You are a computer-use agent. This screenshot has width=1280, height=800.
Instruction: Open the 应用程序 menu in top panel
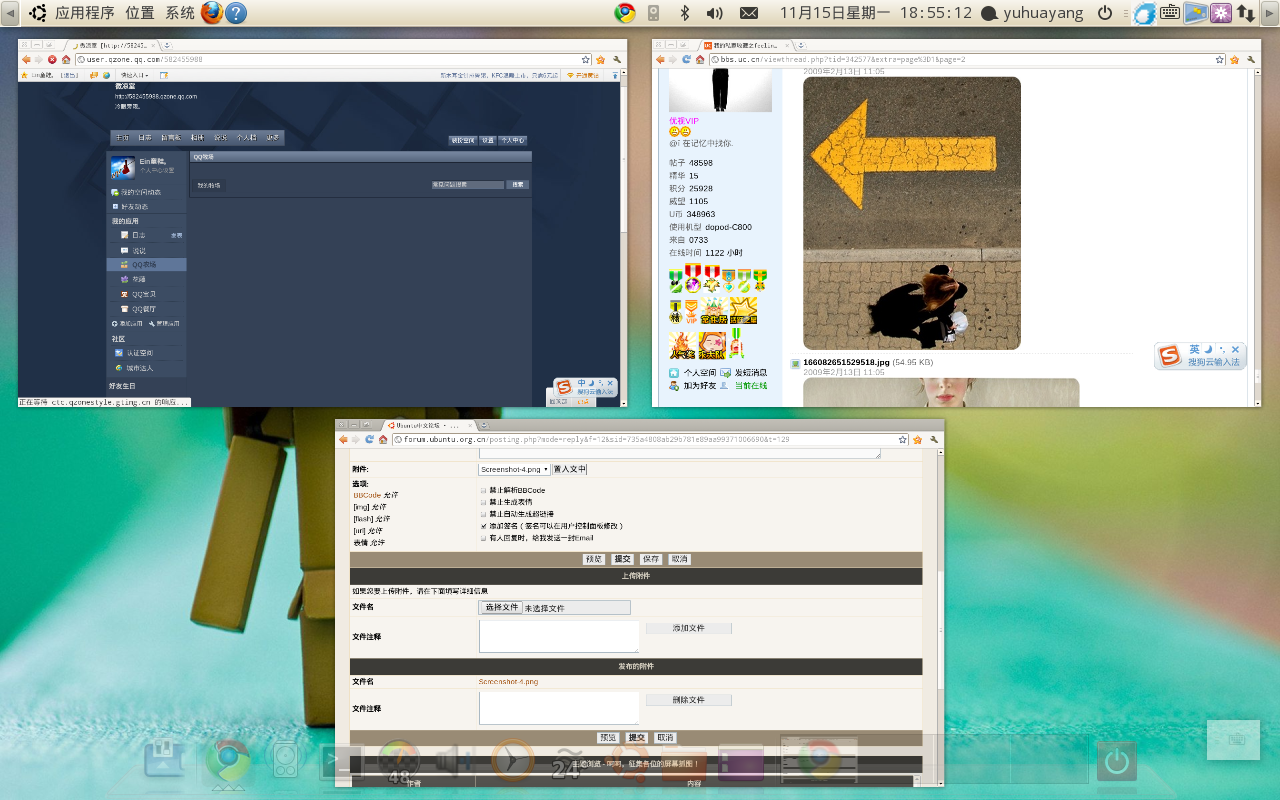tap(84, 13)
